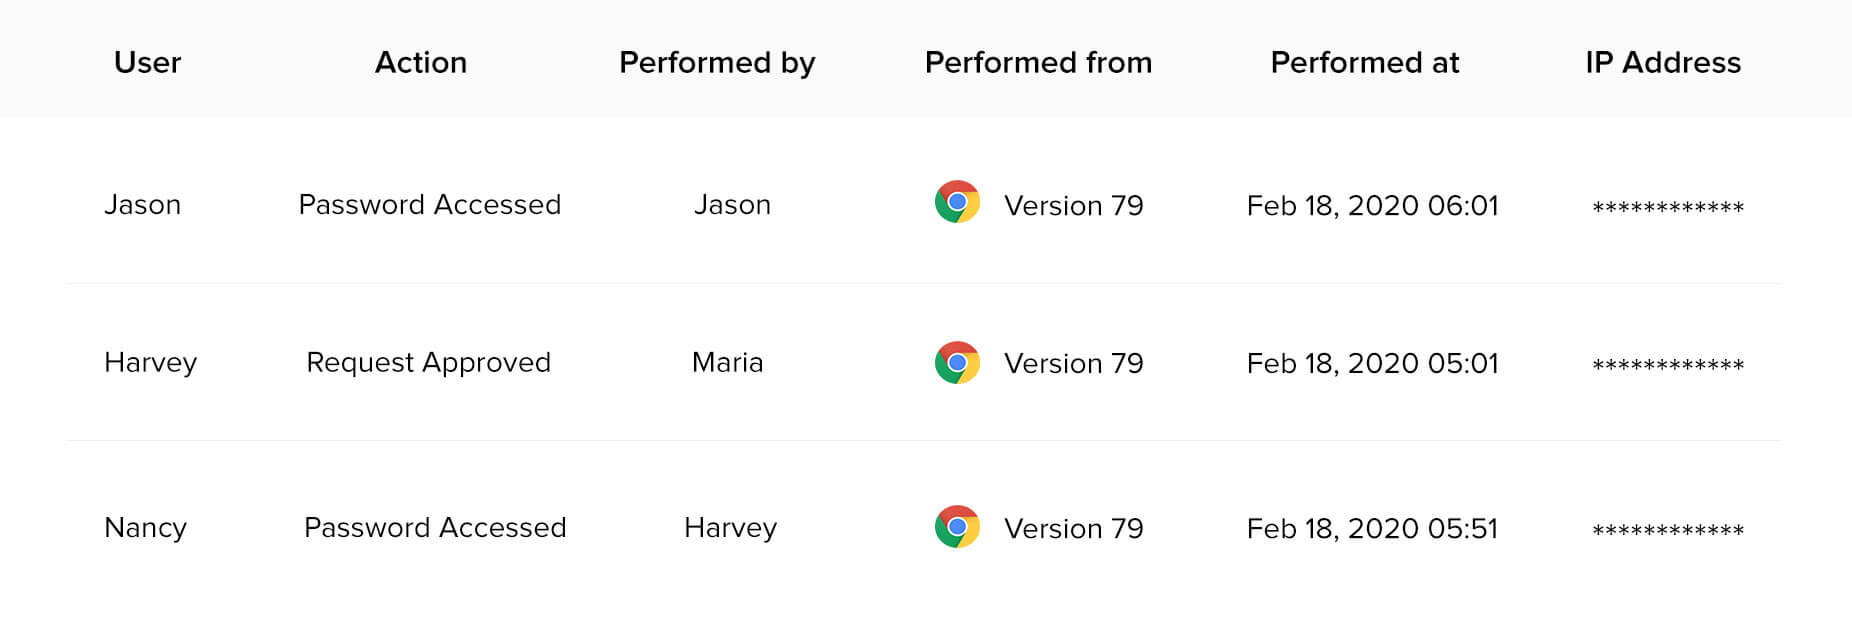This screenshot has width=1852, height=632.
Task: Click the Chrome icon in Nancy's row
Action: tap(957, 527)
